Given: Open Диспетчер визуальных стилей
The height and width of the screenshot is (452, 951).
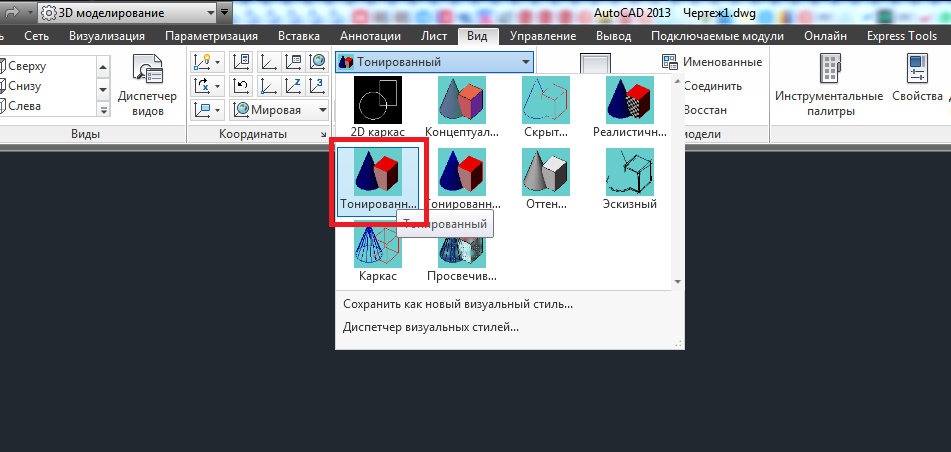Looking at the screenshot, I should [431, 327].
